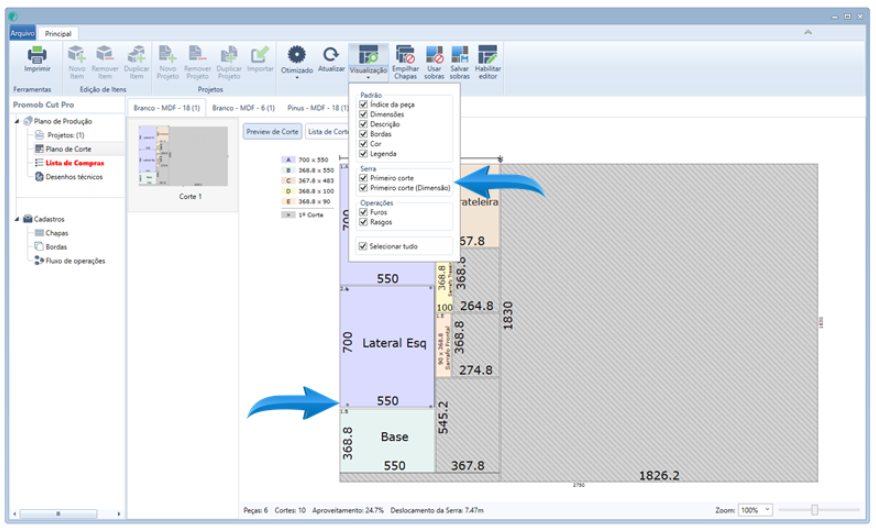Click the left panel scrollbar right arrow
The height and width of the screenshot is (528, 876).
click(118, 513)
